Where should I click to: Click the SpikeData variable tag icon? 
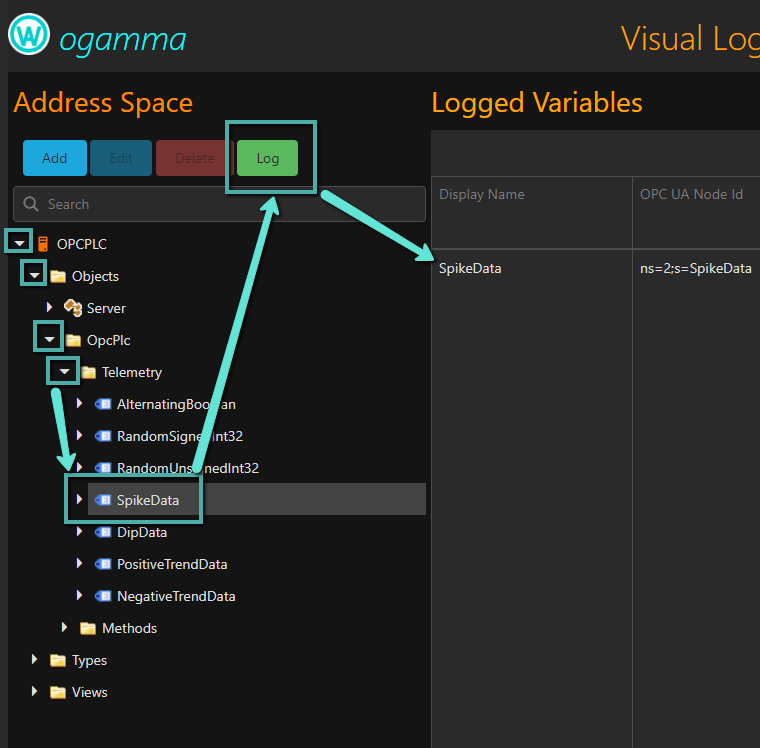click(x=103, y=500)
